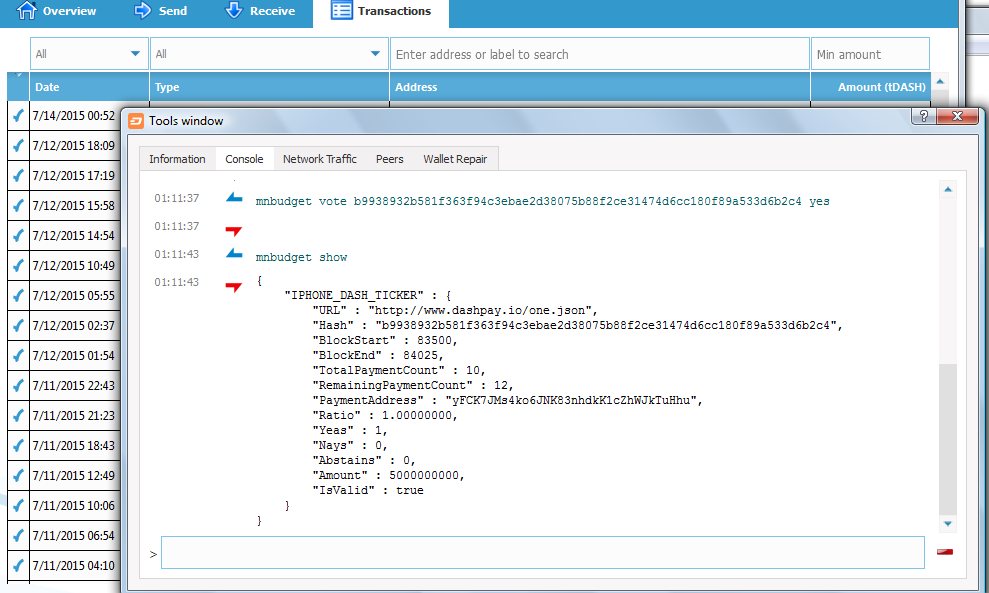The width and height of the screenshot is (989, 593).
Task: Click transactions table scroll-up arrow
Action: (940, 81)
